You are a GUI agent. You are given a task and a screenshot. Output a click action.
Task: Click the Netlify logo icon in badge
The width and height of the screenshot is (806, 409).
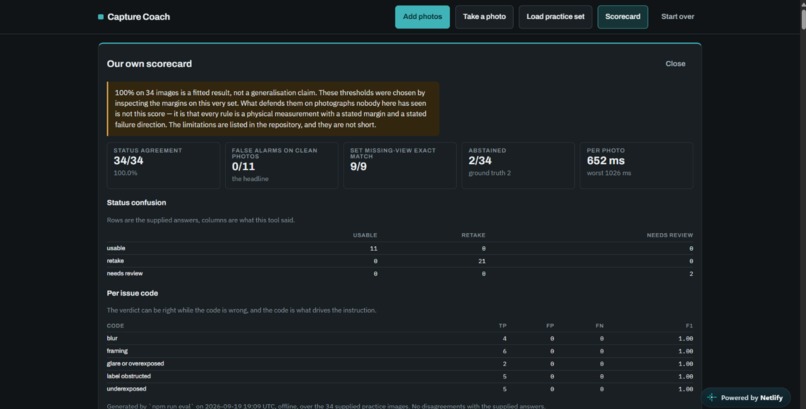(712, 397)
